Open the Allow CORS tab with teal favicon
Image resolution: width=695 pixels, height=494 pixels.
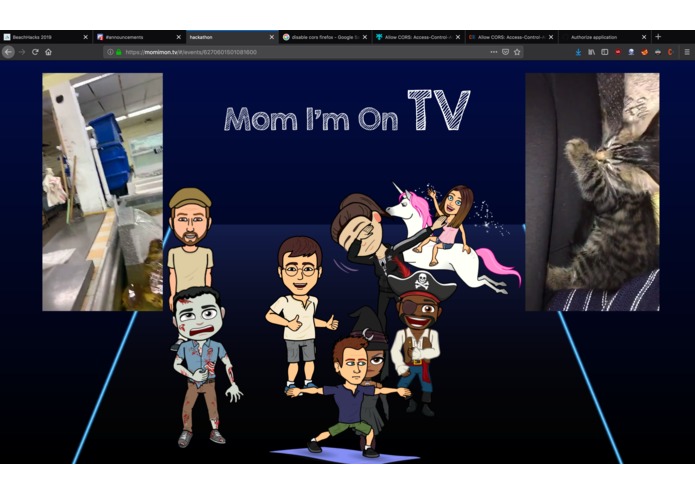coord(418,37)
